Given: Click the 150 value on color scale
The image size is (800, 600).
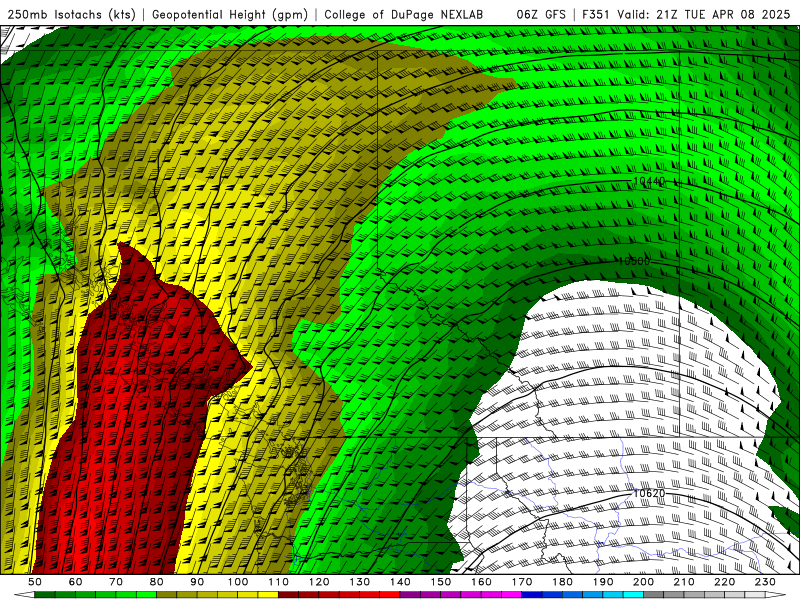Looking at the screenshot, I should 441,582.
